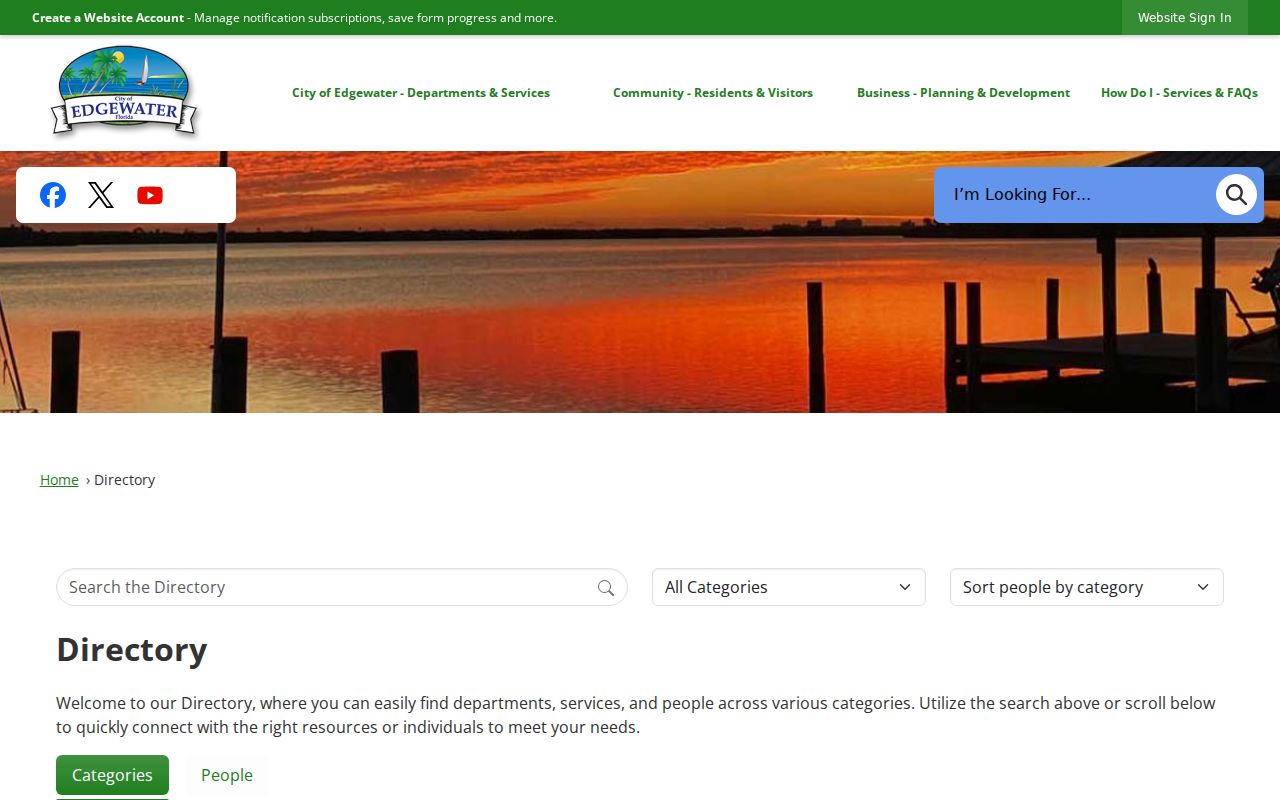This screenshot has height=800, width=1280.
Task: Open the Facebook social icon
Action: [x=53, y=195]
